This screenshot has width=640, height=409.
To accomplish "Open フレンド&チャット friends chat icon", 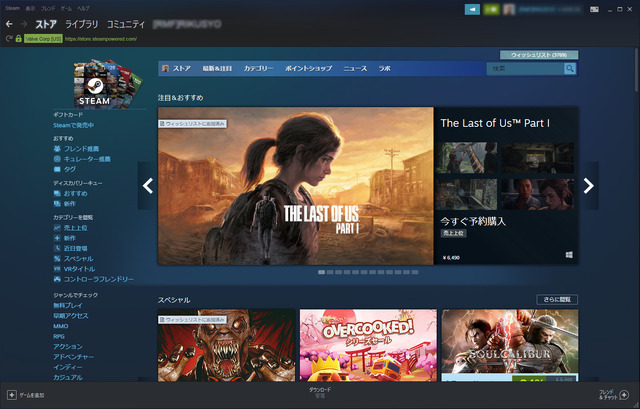I will tap(624, 395).
